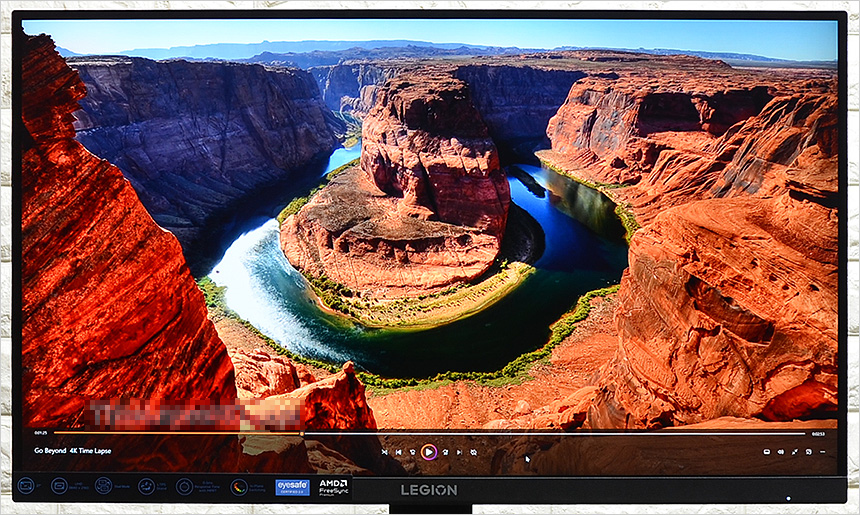The image size is (860, 515).
Task: Click the remaining time label on the right
Action: [x=818, y=433]
